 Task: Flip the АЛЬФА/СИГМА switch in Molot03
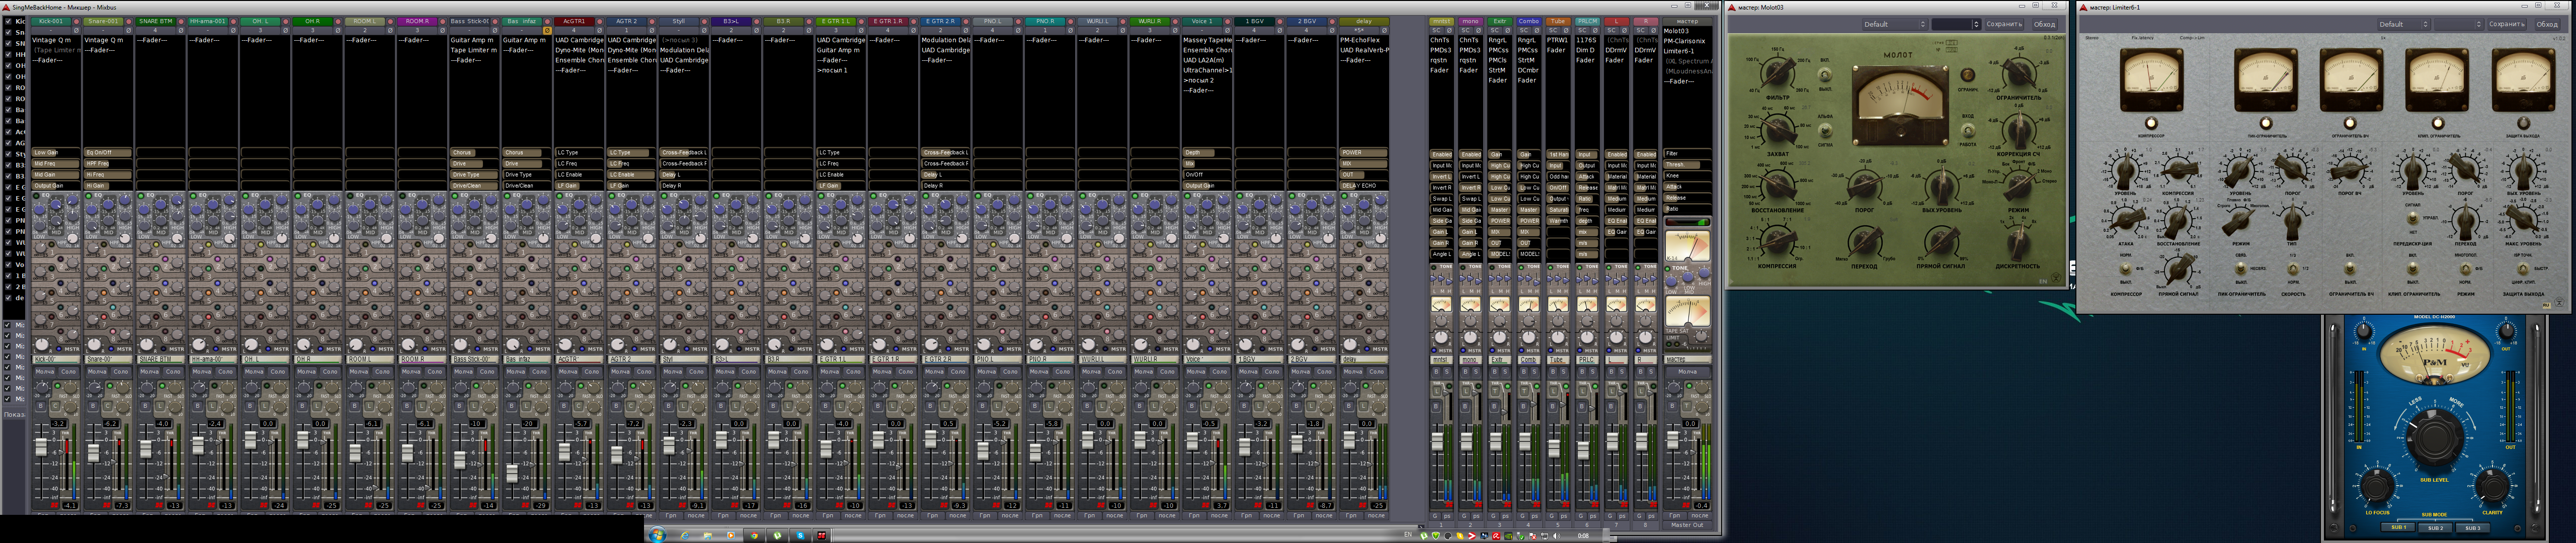[1826, 130]
